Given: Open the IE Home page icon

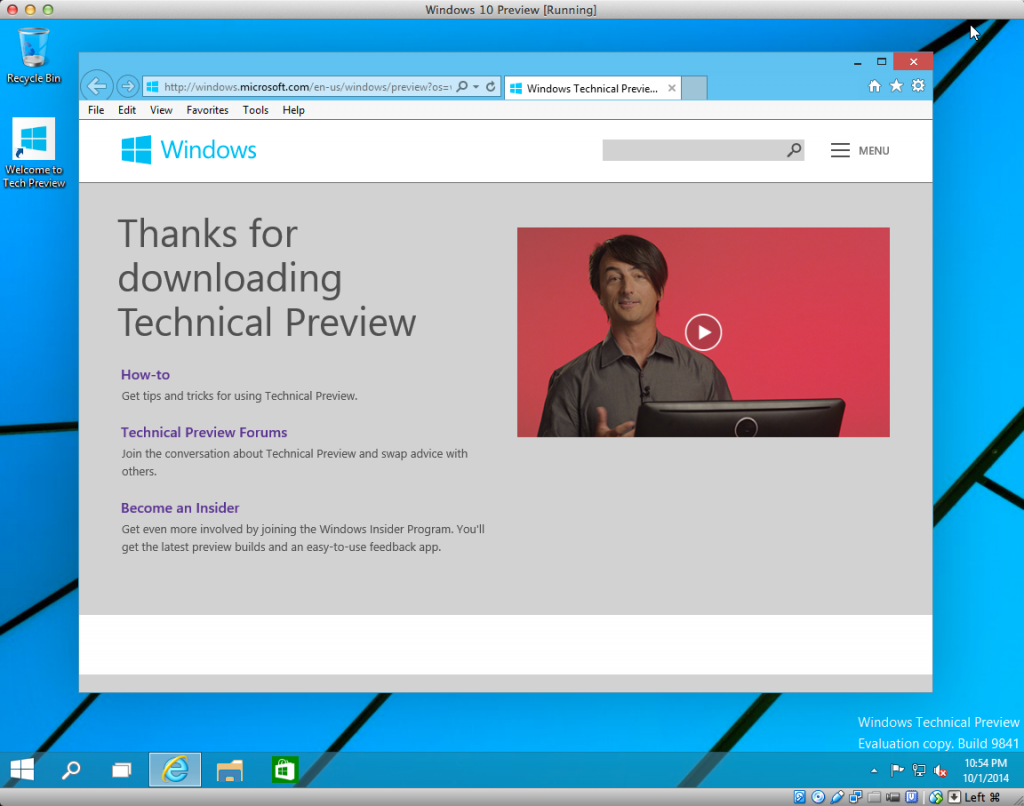Looking at the screenshot, I should [x=874, y=86].
